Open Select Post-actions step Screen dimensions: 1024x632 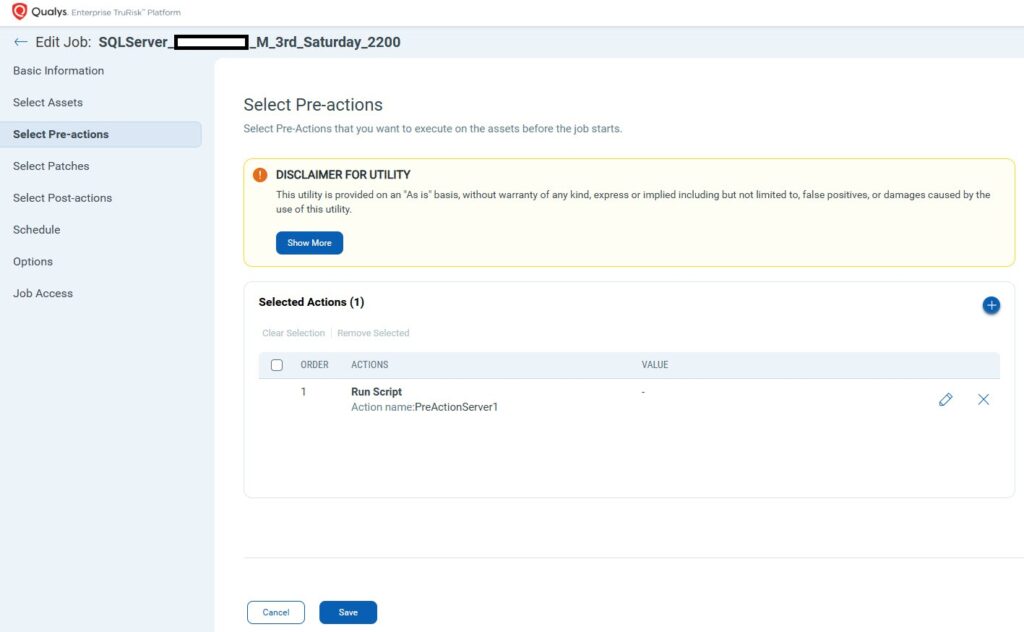click(x=62, y=198)
